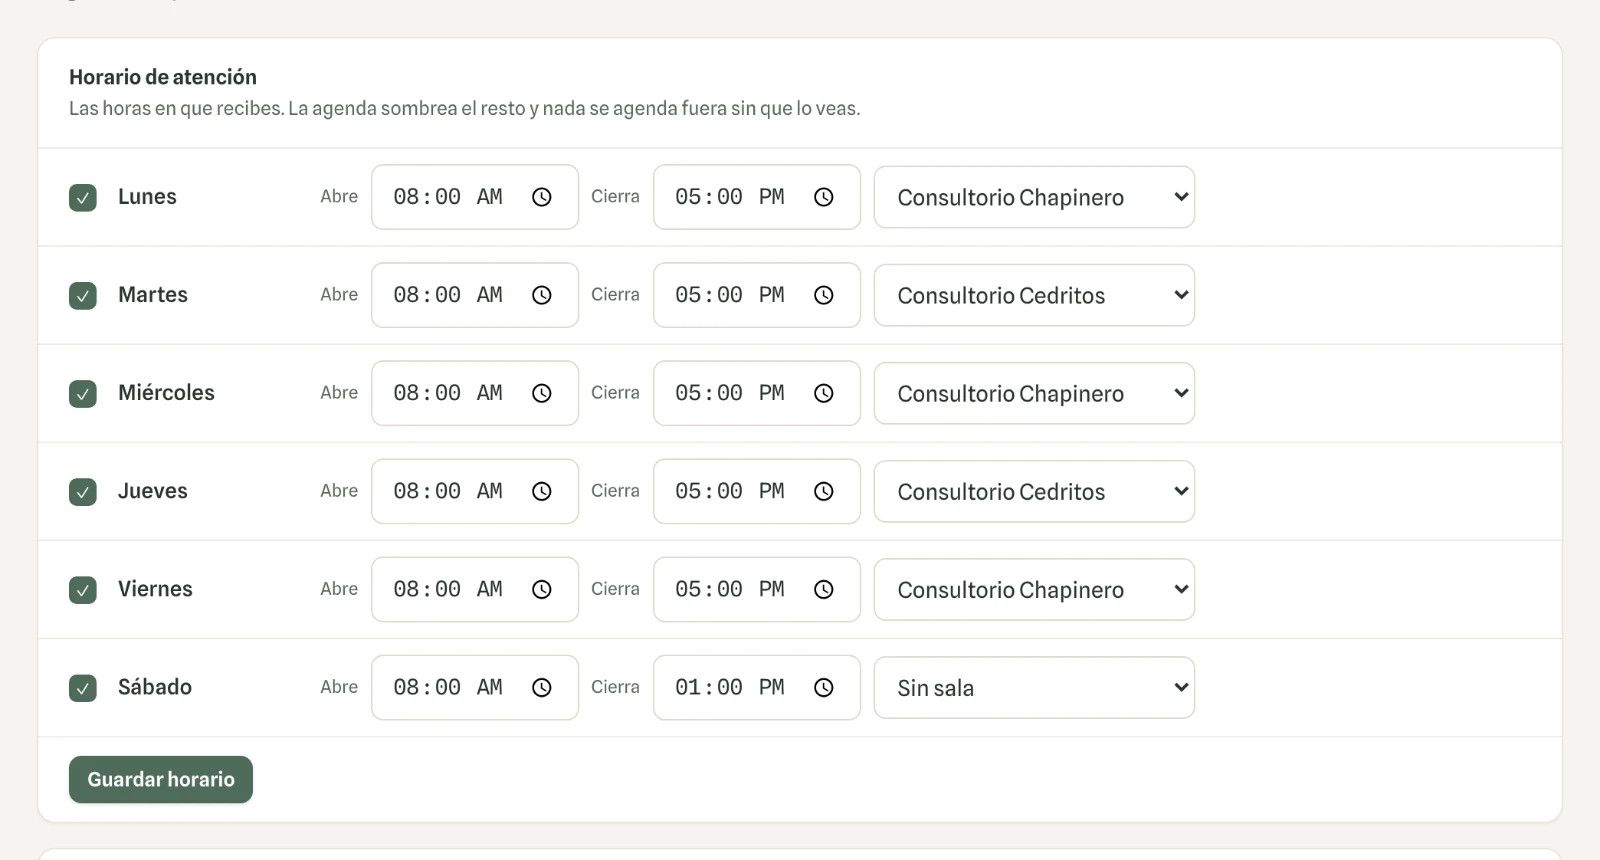This screenshot has width=1600, height=860.
Task: Click clock icon in Jueves closing field
Action: pos(823,491)
